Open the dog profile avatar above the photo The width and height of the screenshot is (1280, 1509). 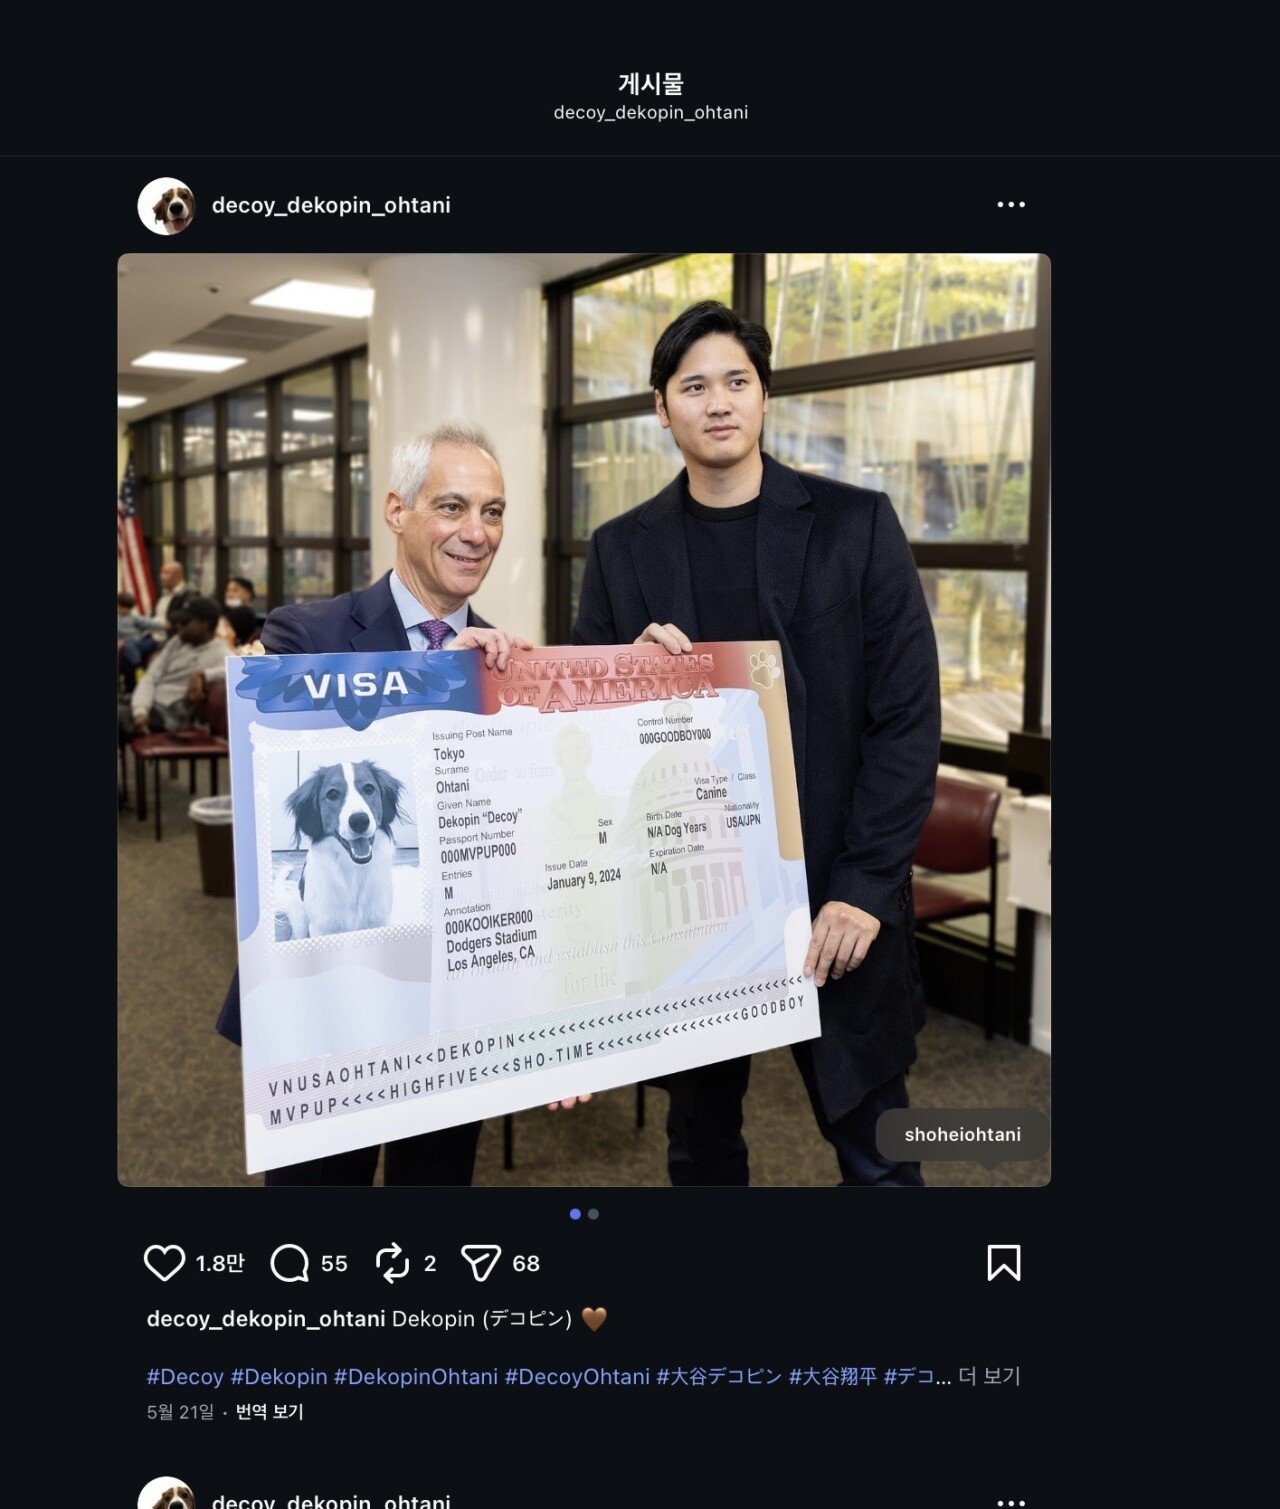(166, 206)
